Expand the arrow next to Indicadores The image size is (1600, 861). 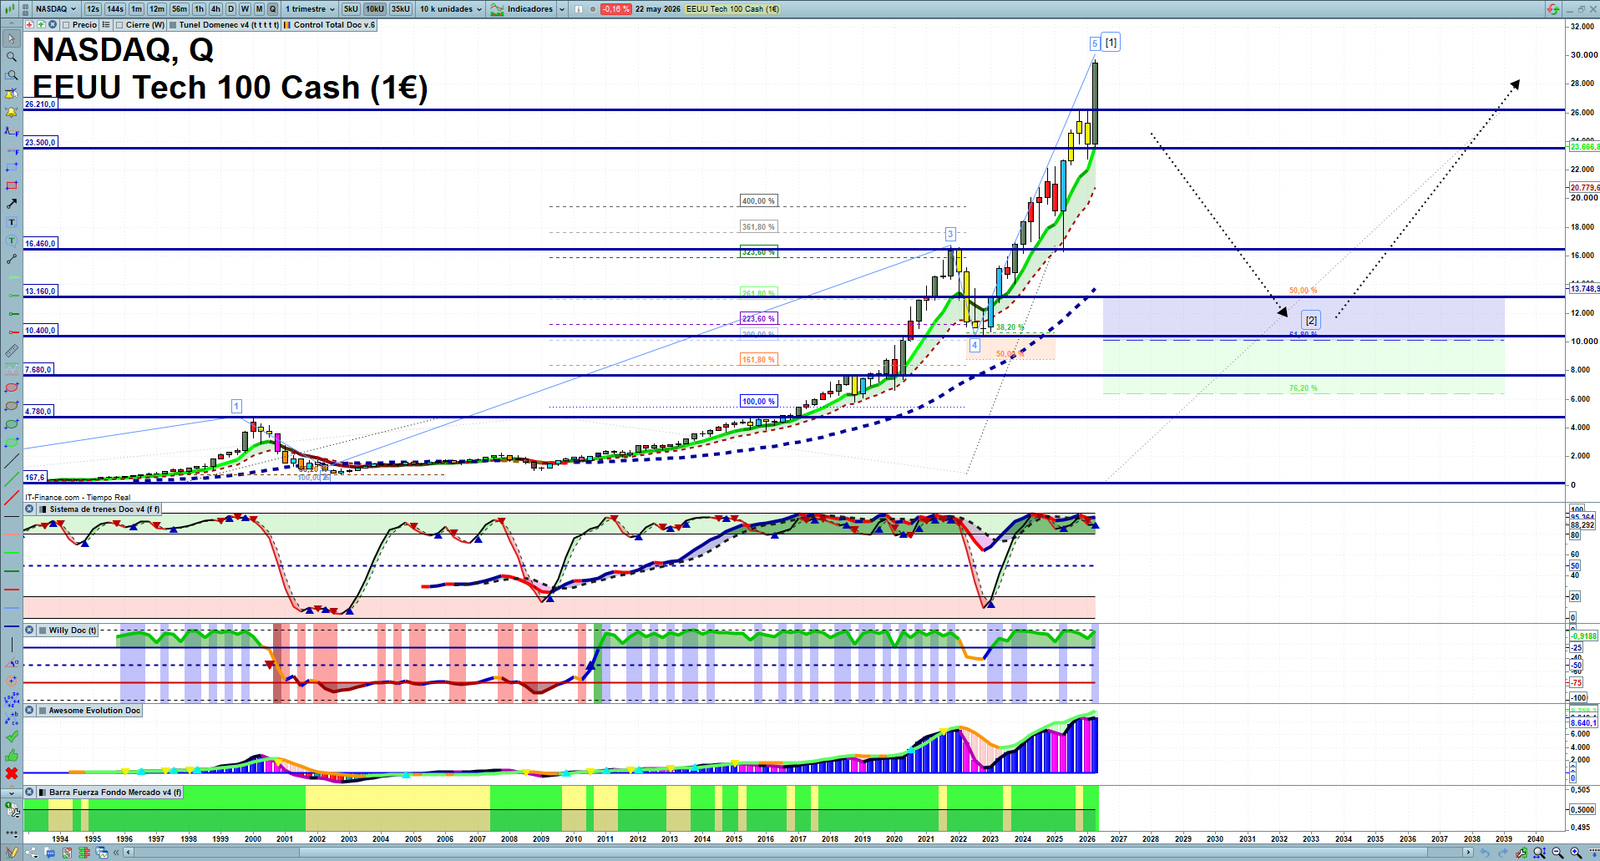(562, 9)
